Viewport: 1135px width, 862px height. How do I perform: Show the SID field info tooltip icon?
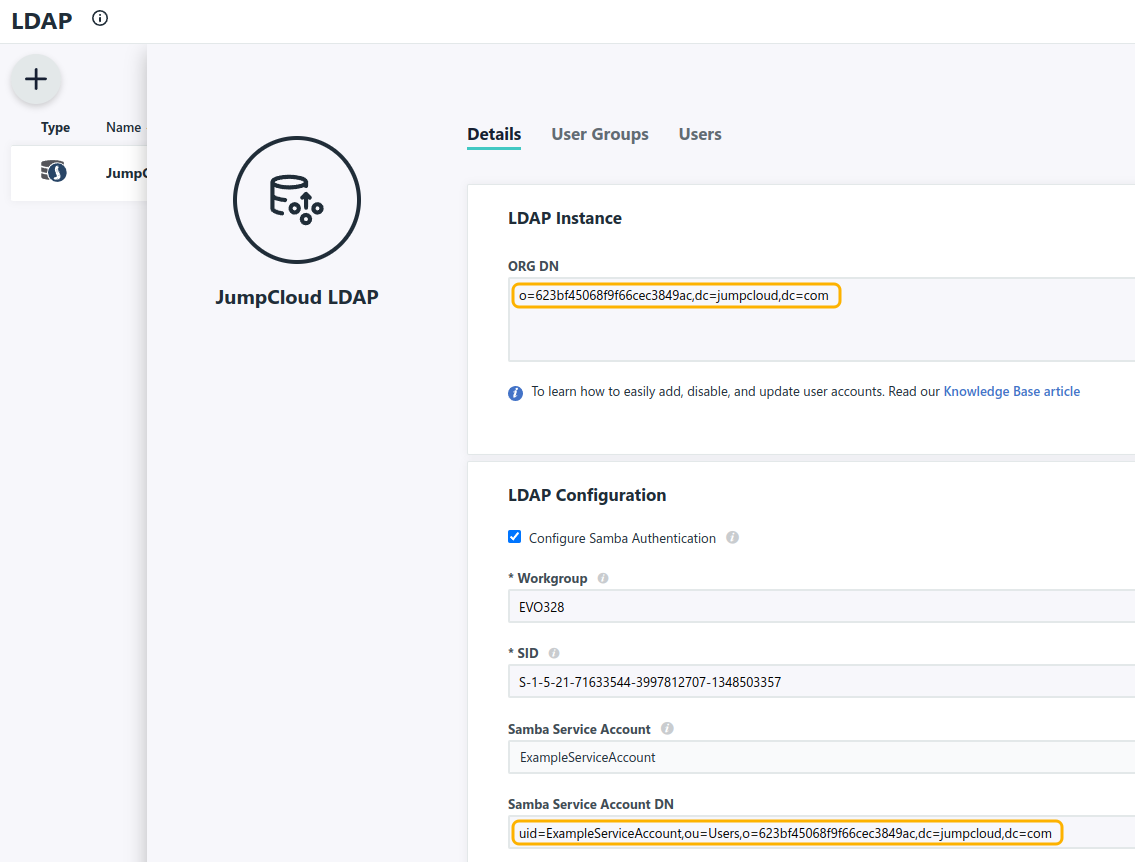coord(554,653)
